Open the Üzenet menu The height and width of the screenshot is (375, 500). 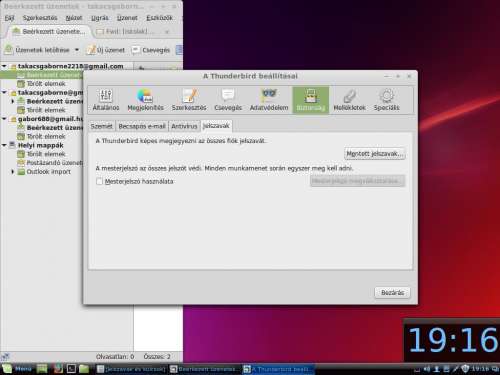(x=127, y=18)
